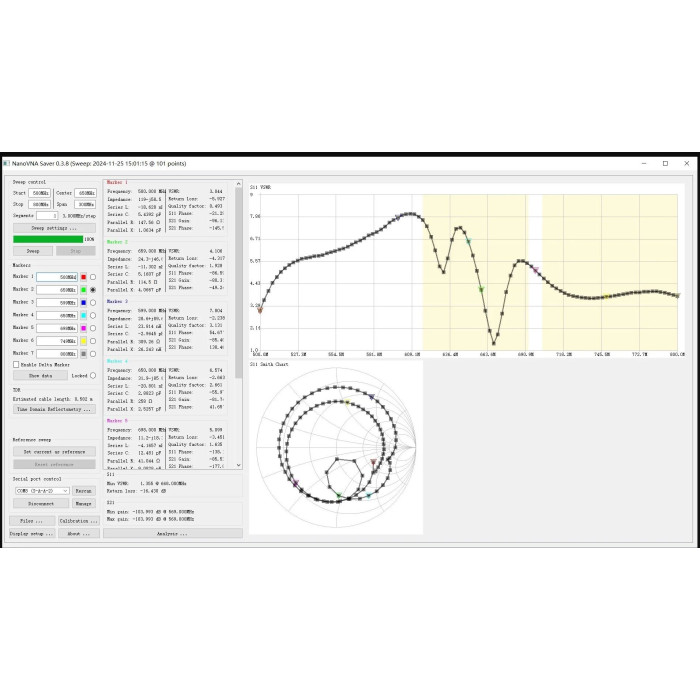Image resolution: width=700 pixels, height=700 pixels.
Task: Click the Manage button
Action: coord(83,504)
